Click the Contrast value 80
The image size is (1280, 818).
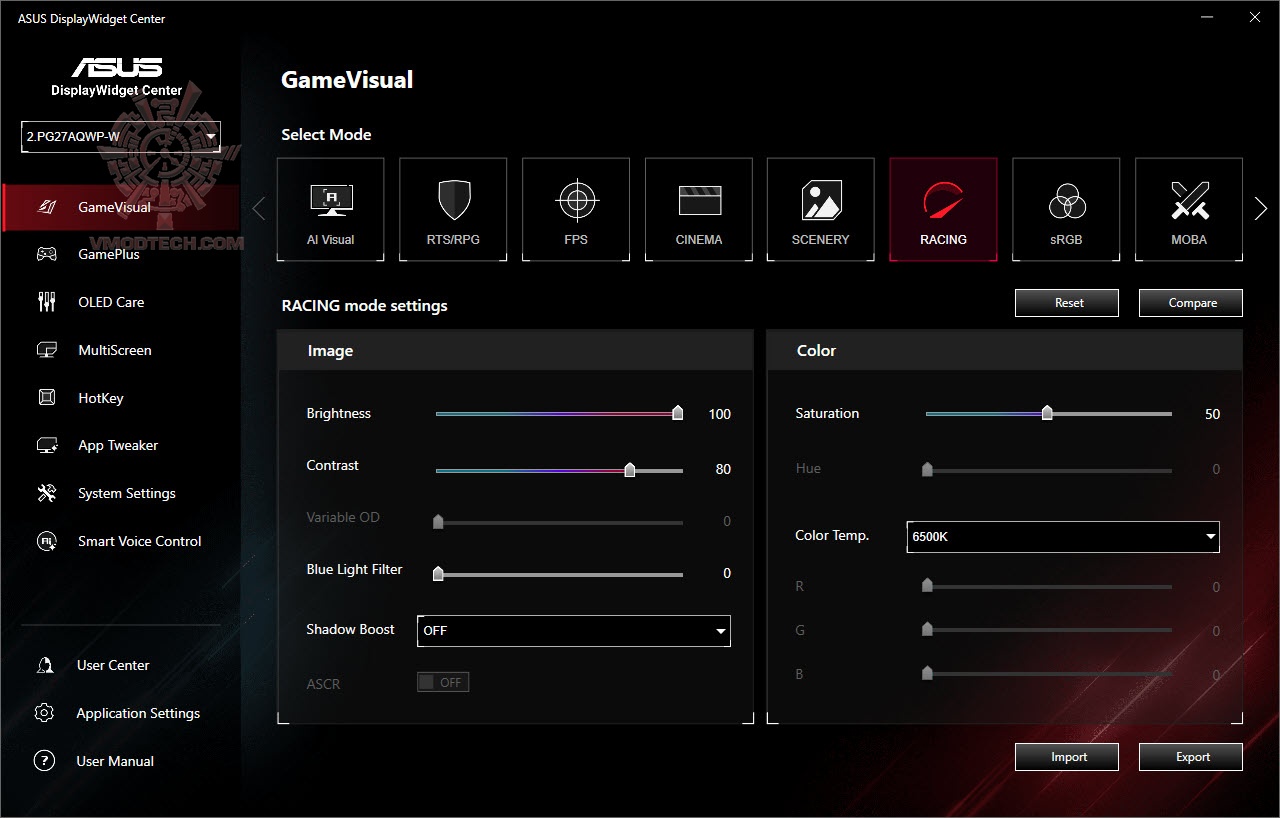point(723,469)
